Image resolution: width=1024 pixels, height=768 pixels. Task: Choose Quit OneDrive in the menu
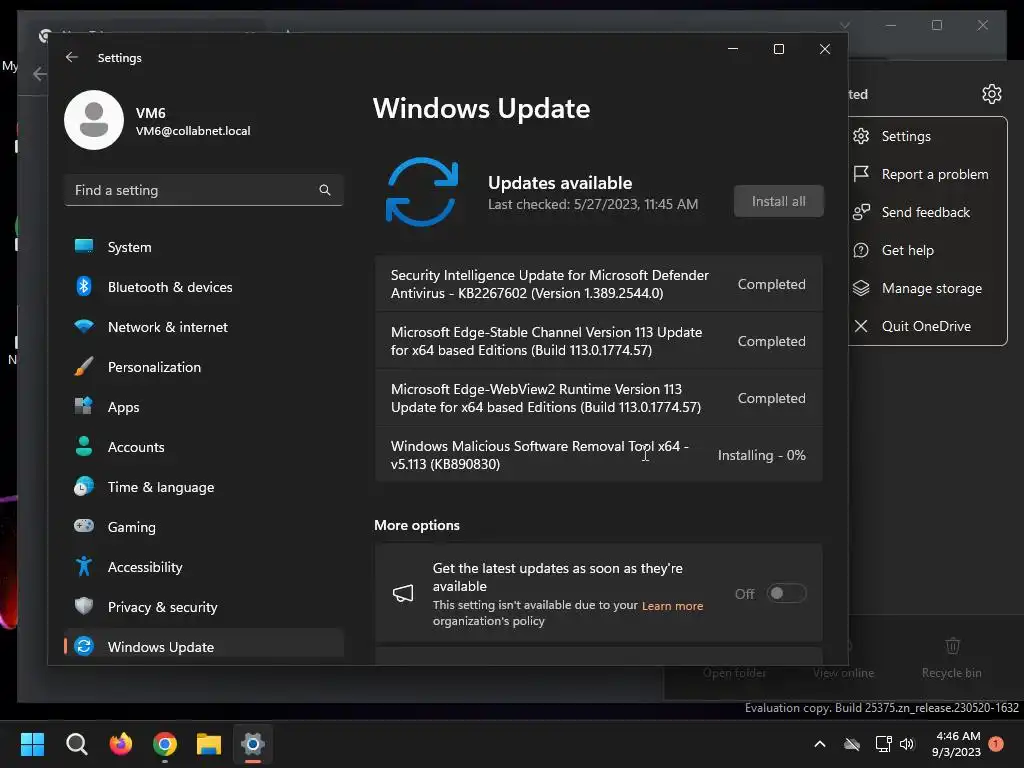(x=927, y=326)
